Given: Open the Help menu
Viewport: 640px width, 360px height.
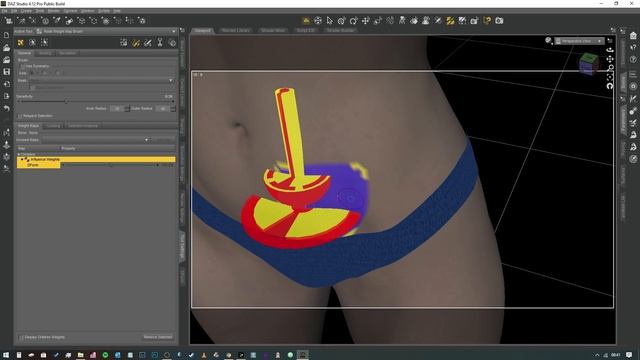Looking at the screenshot, I should (117, 11).
